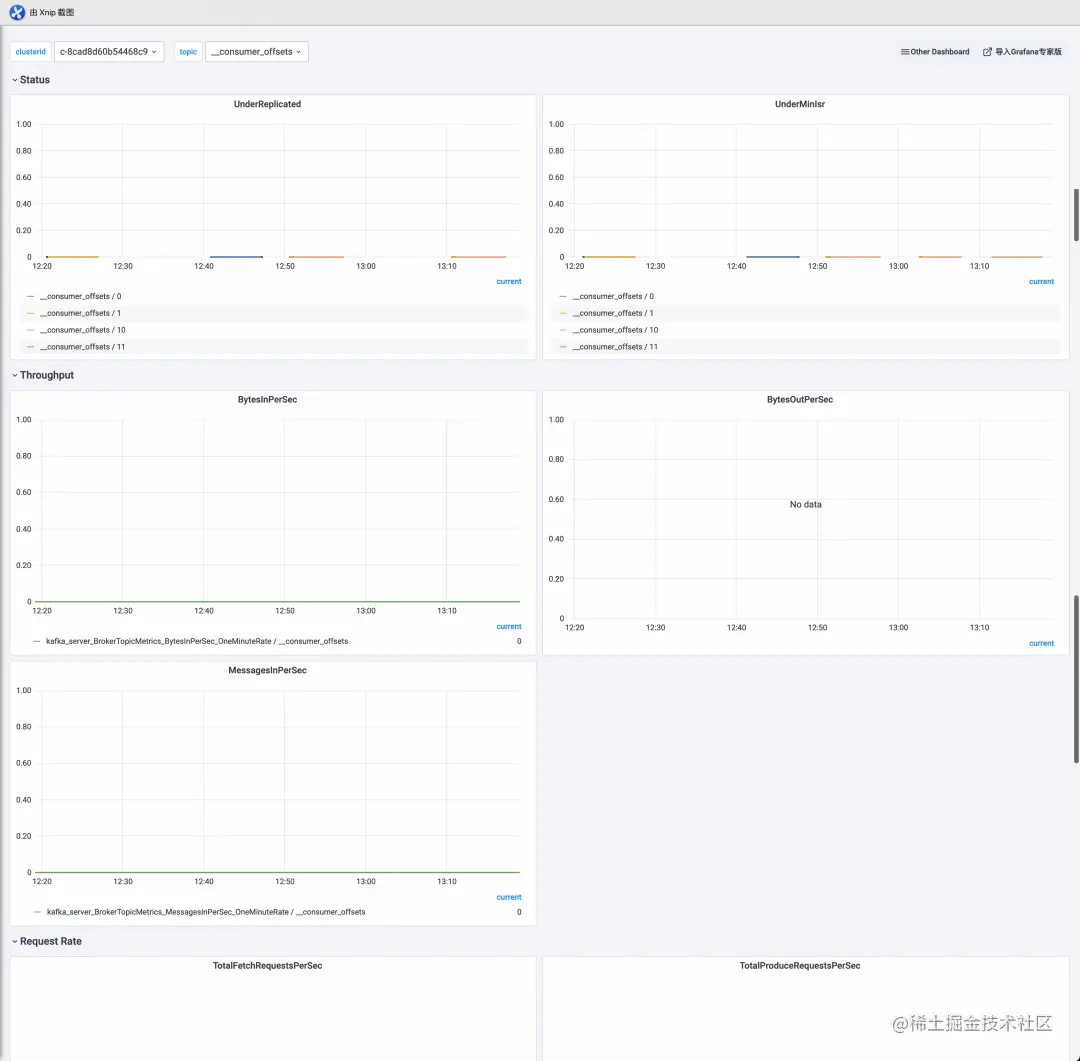Click the Xnip app icon
The width and height of the screenshot is (1080, 1061).
tap(17, 12)
